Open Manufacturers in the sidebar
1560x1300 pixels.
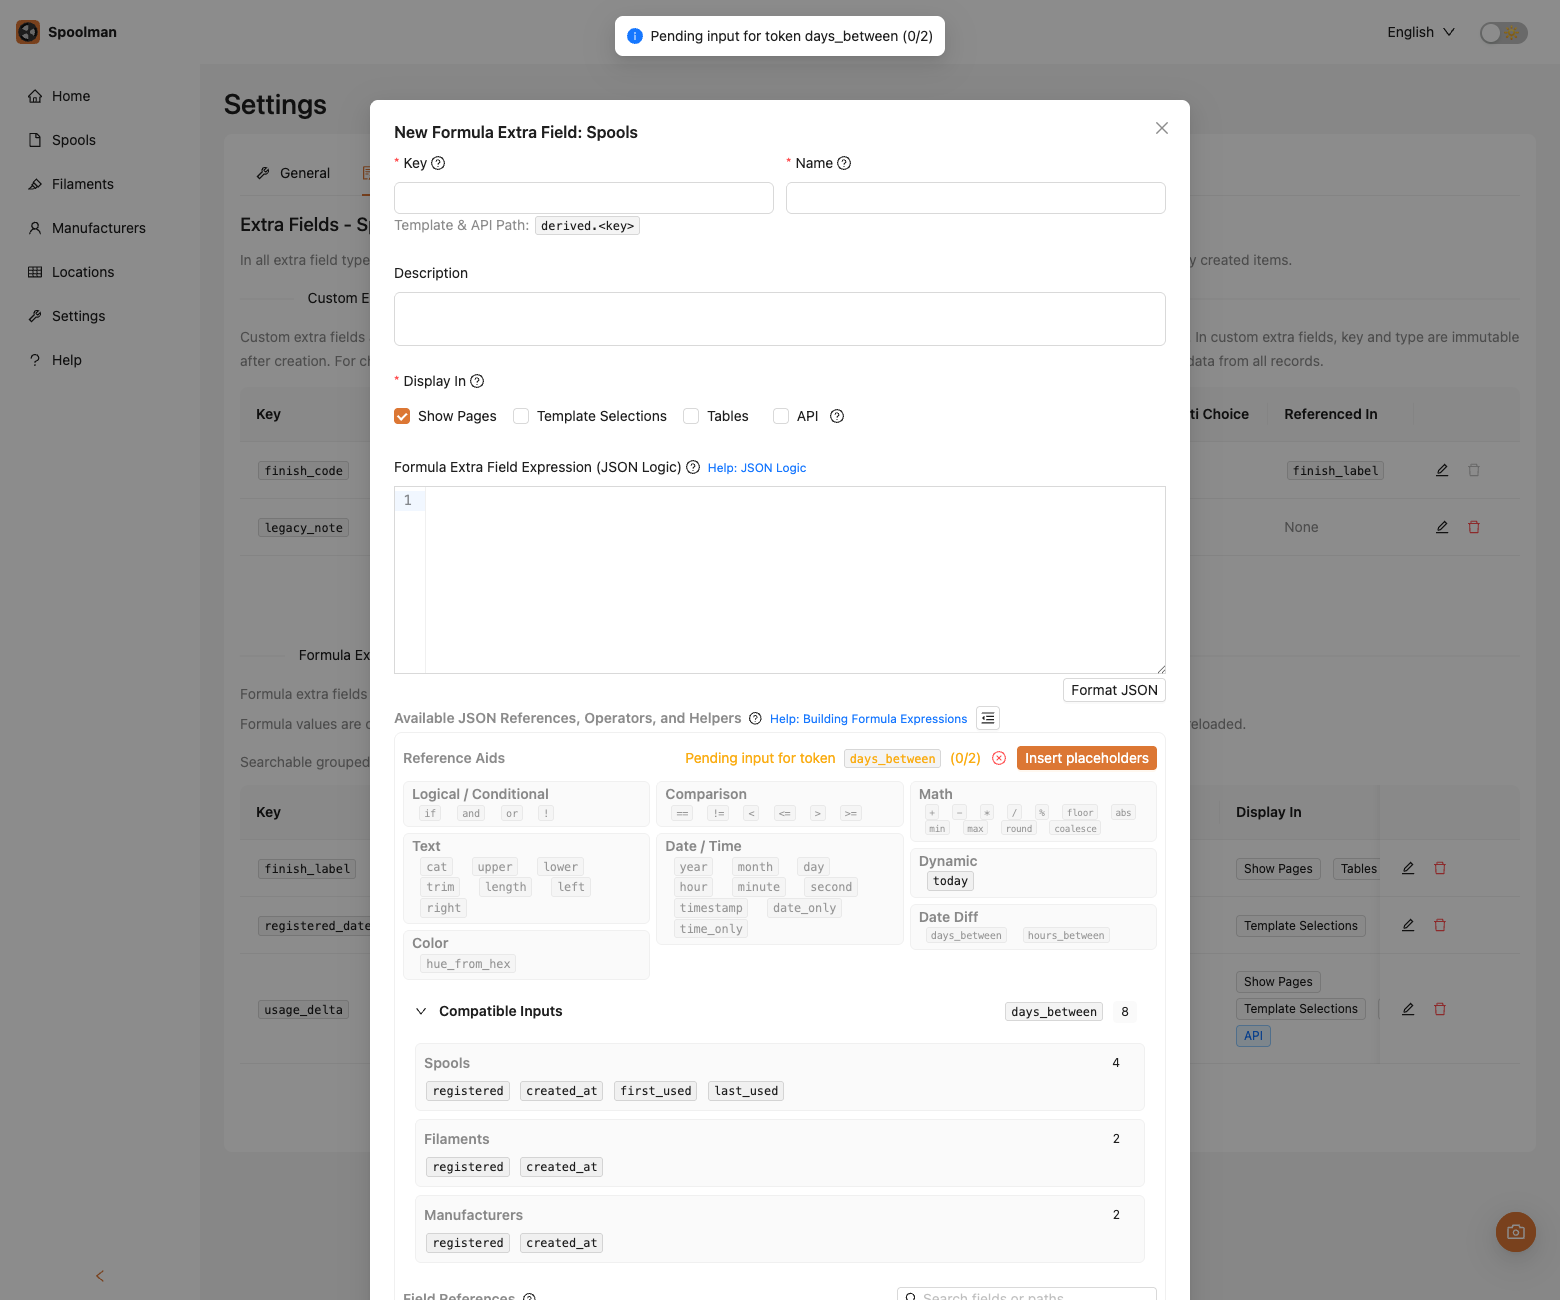click(x=99, y=228)
